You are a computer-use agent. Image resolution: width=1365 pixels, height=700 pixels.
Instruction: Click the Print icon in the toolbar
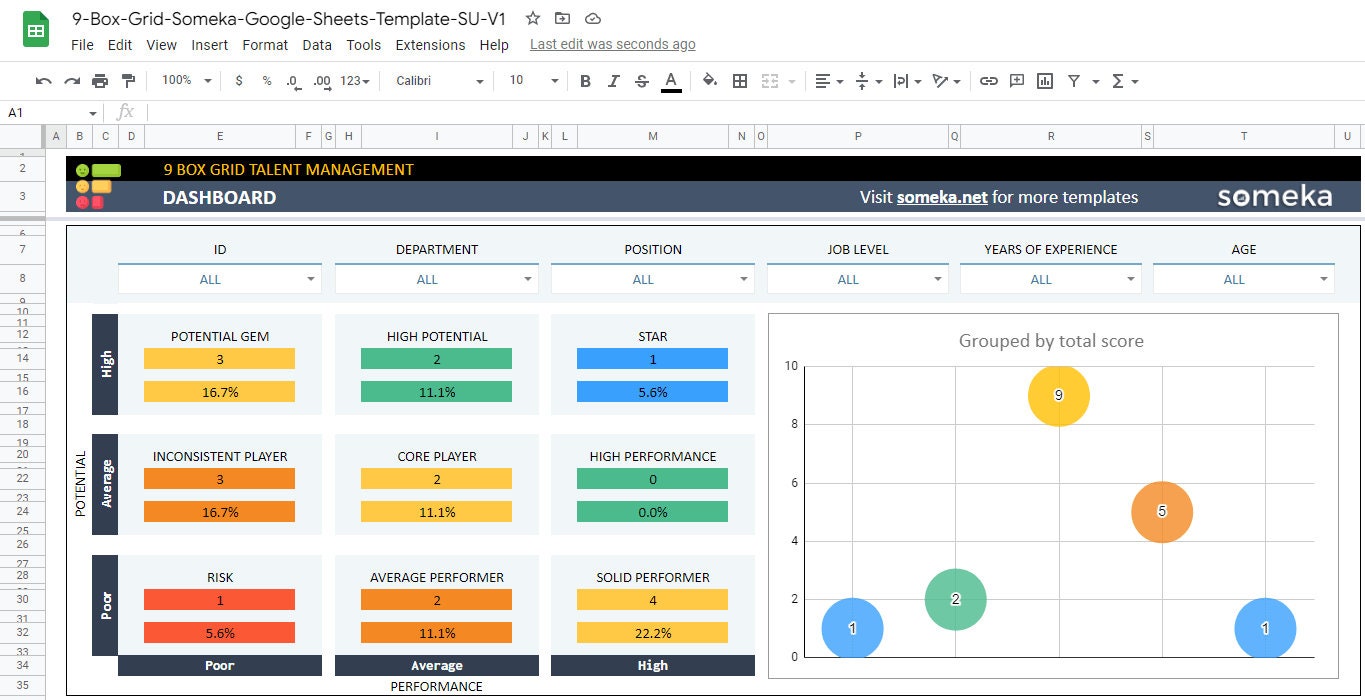(x=99, y=80)
